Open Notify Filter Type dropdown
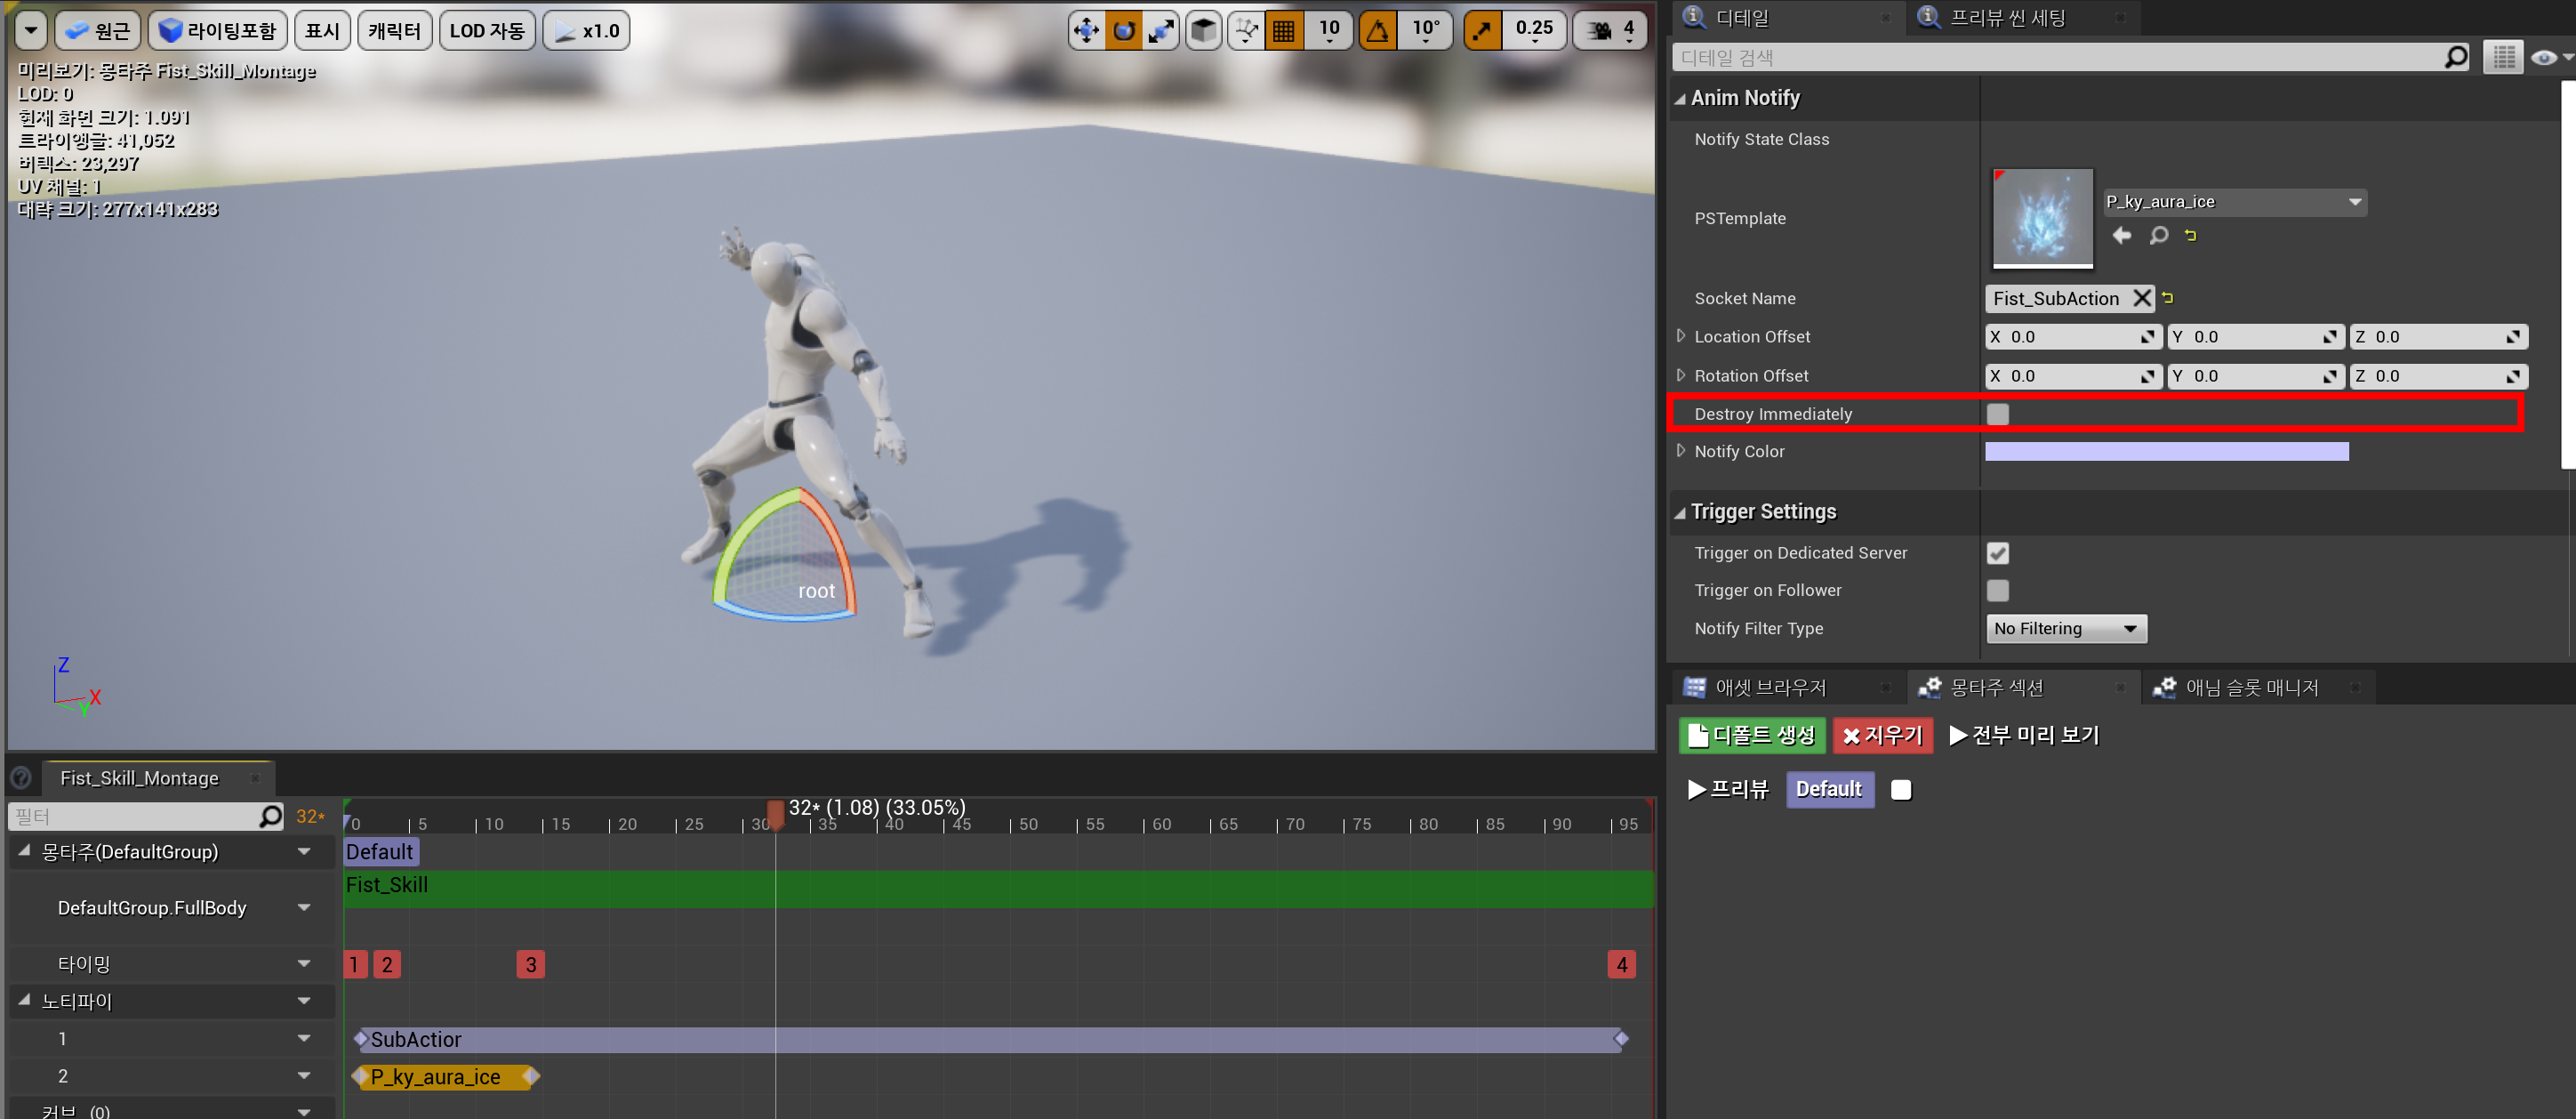 [x=2065, y=629]
